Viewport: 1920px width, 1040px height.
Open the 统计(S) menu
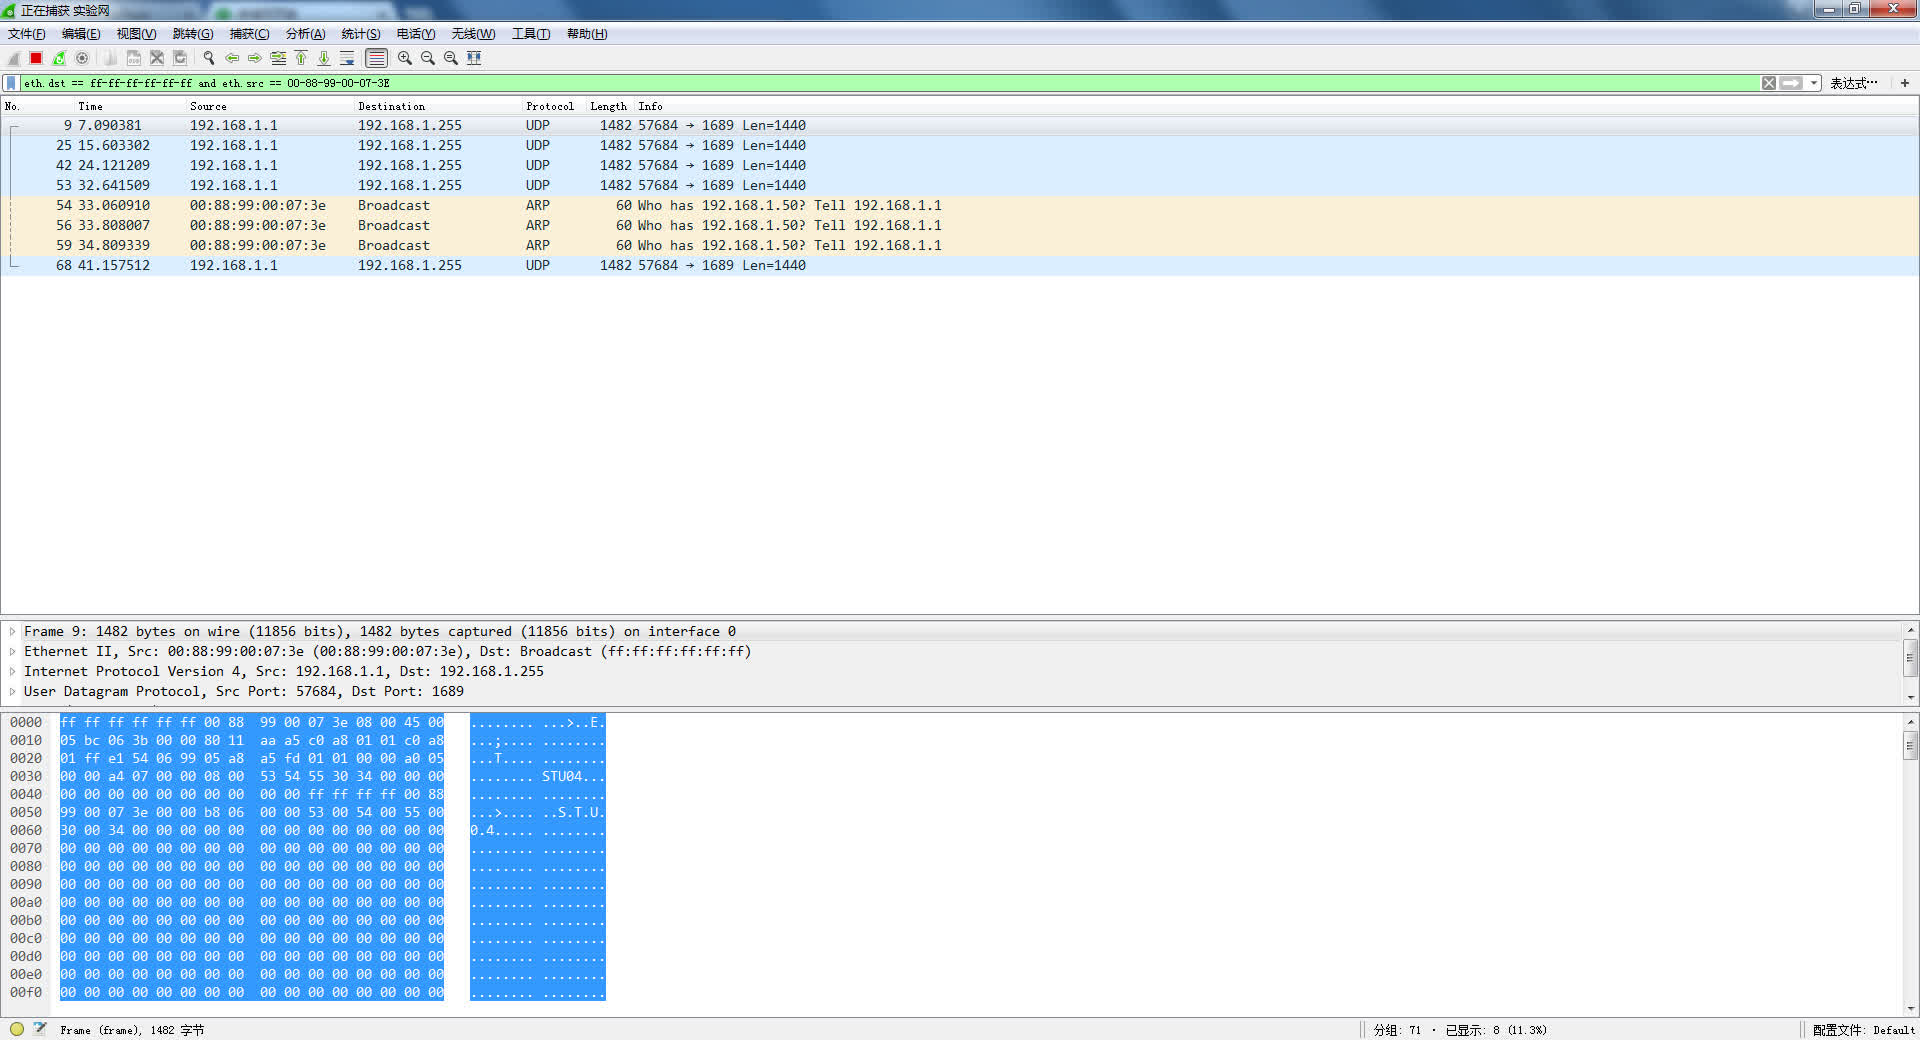coord(360,34)
